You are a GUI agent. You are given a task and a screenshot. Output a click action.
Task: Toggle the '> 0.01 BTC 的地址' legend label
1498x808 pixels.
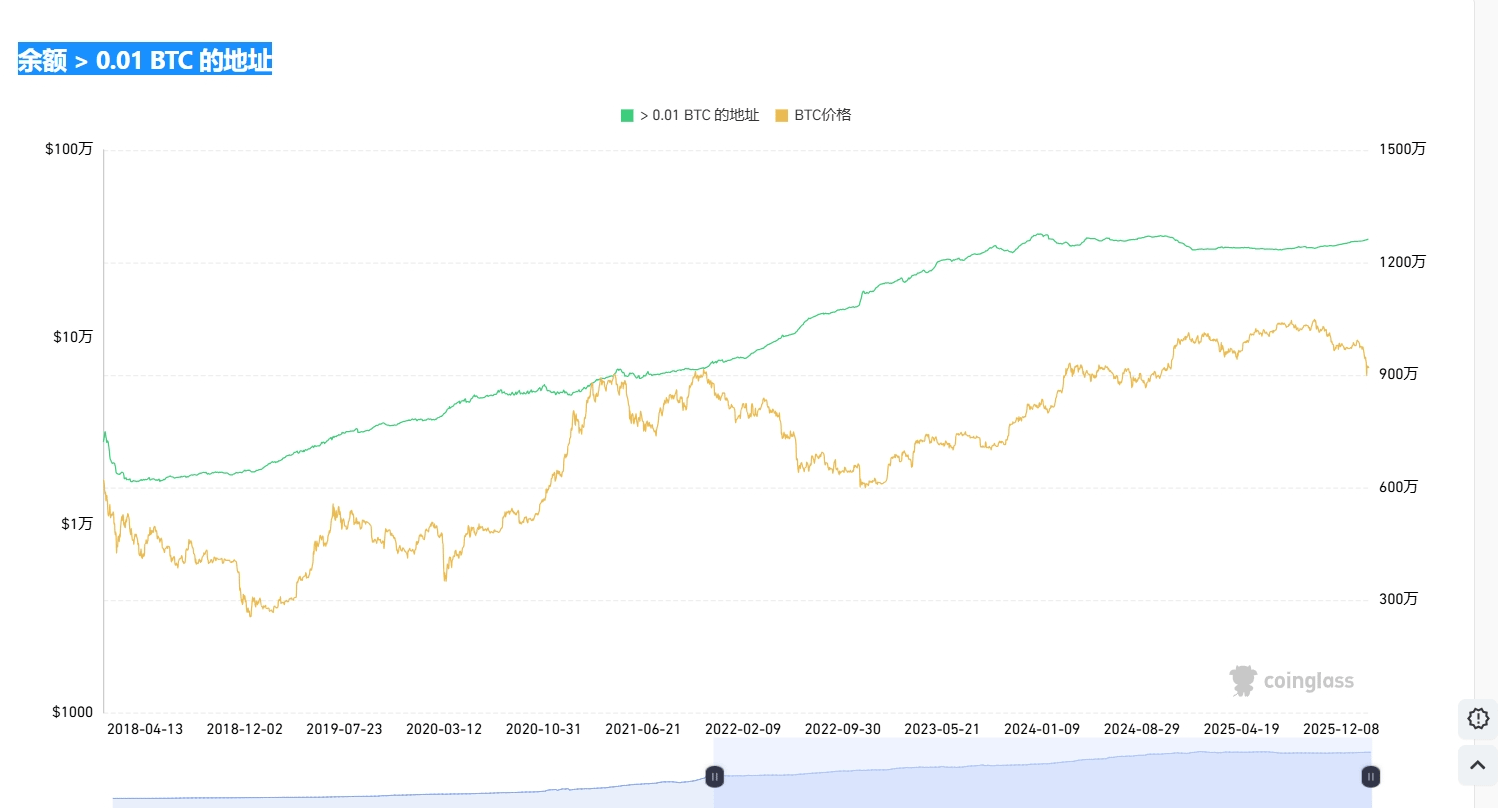[699, 115]
